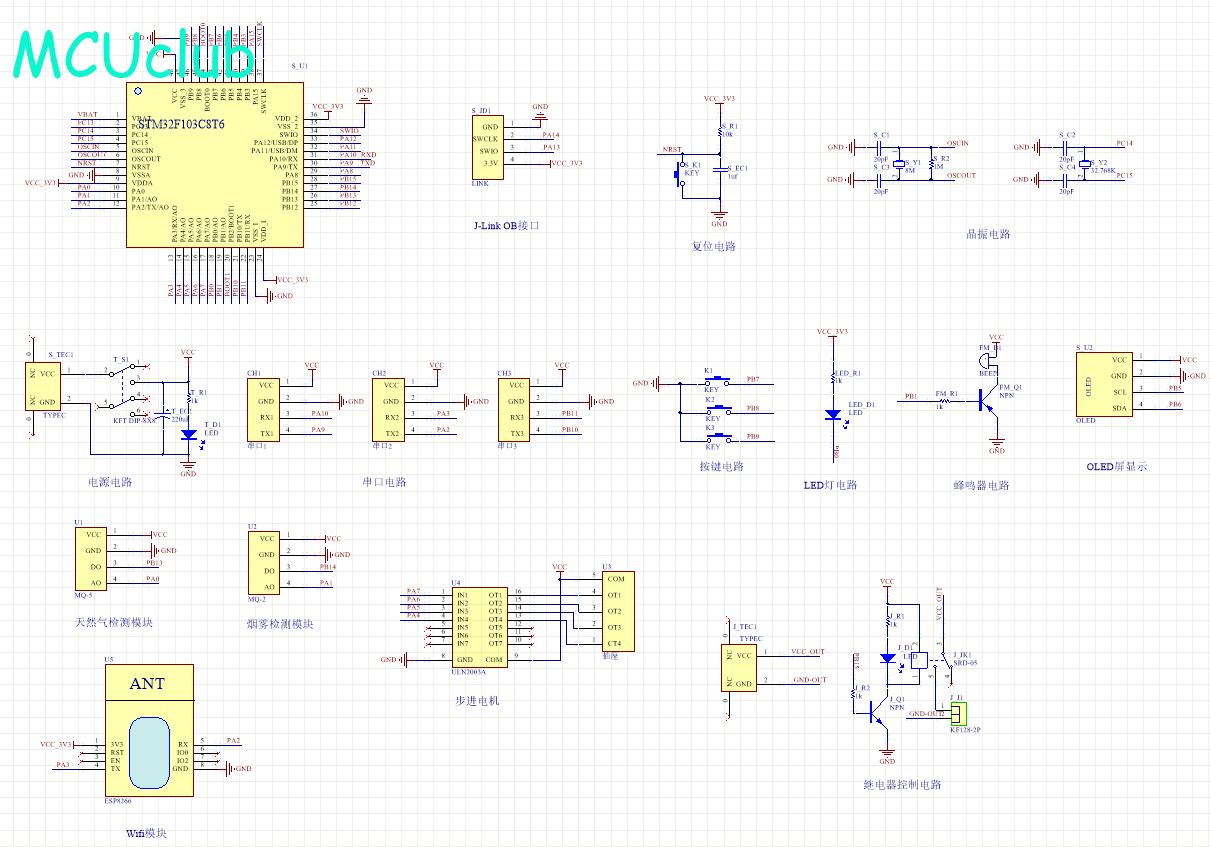Click the 'Wifi模块' section label
This screenshot has height=847, width=1211.
pos(146,833)
